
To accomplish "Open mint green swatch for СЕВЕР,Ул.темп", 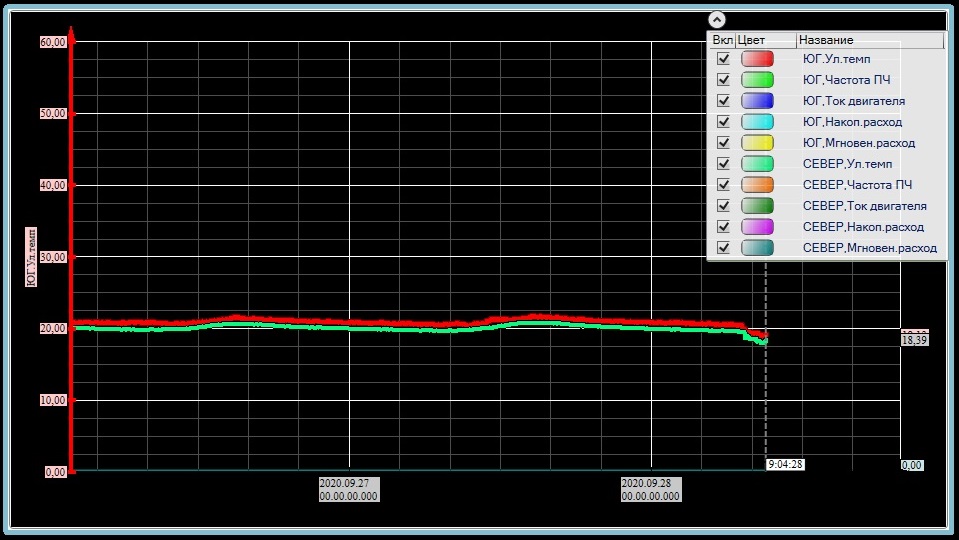I will 757,163.
